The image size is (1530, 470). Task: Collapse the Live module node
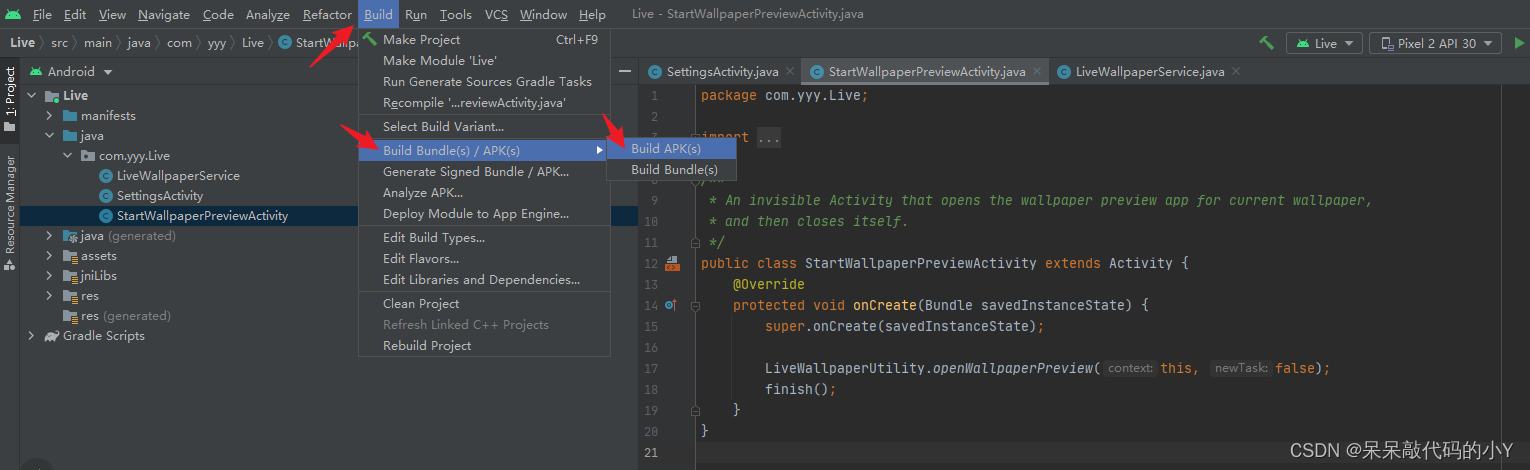tap(32, 95)
